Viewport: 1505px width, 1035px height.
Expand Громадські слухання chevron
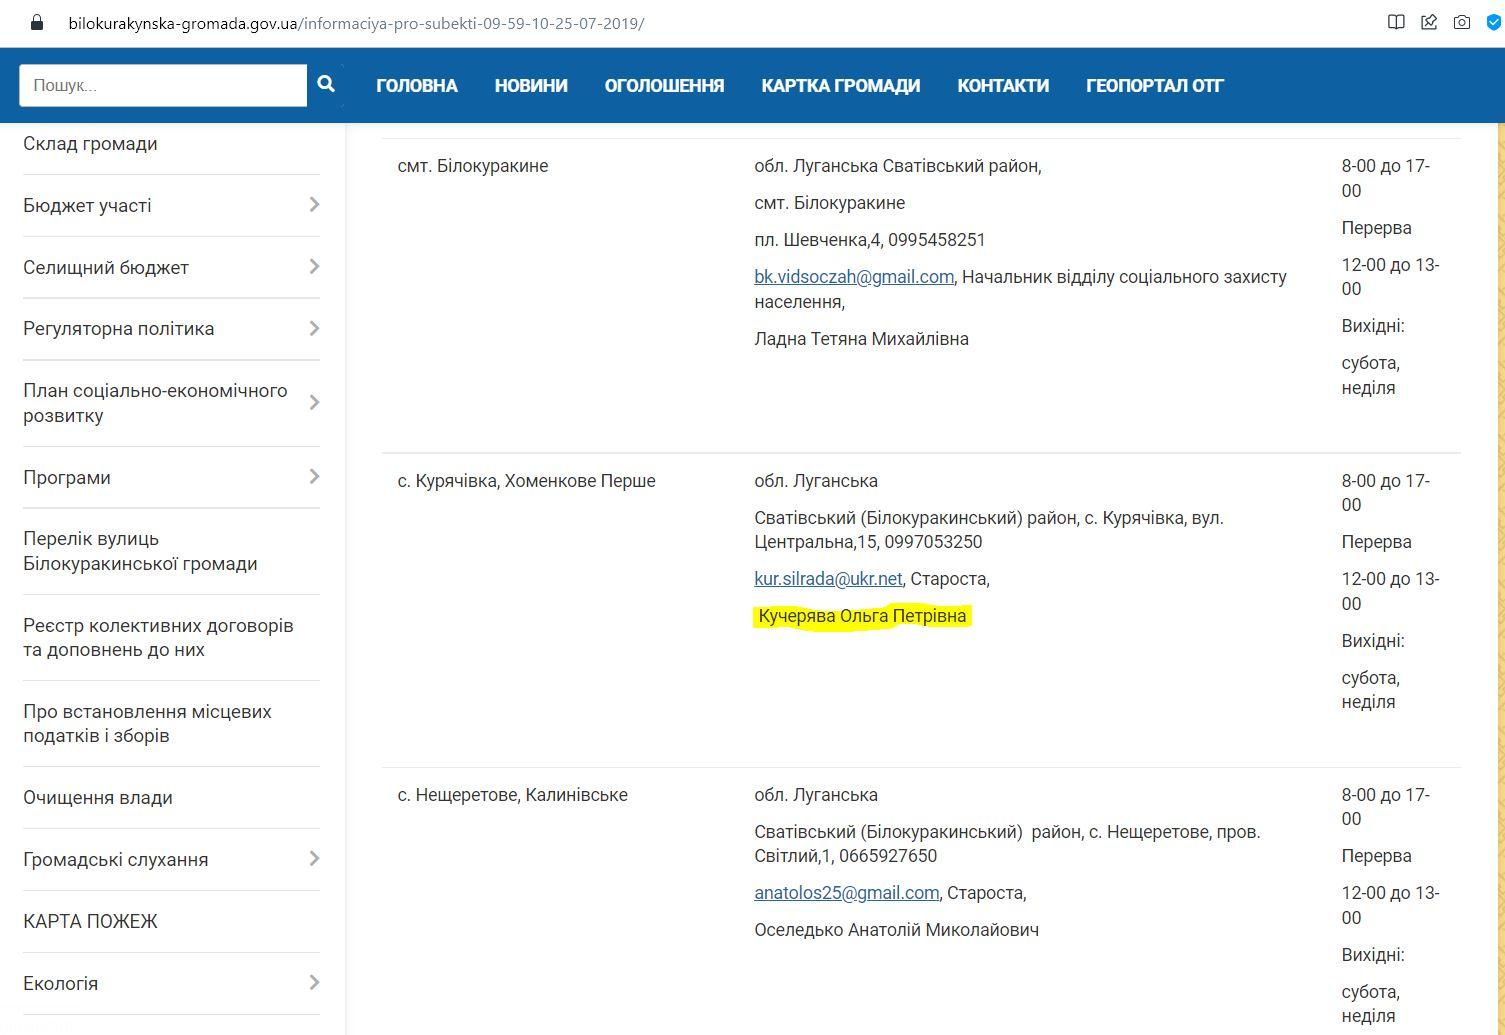pos(314,859)
